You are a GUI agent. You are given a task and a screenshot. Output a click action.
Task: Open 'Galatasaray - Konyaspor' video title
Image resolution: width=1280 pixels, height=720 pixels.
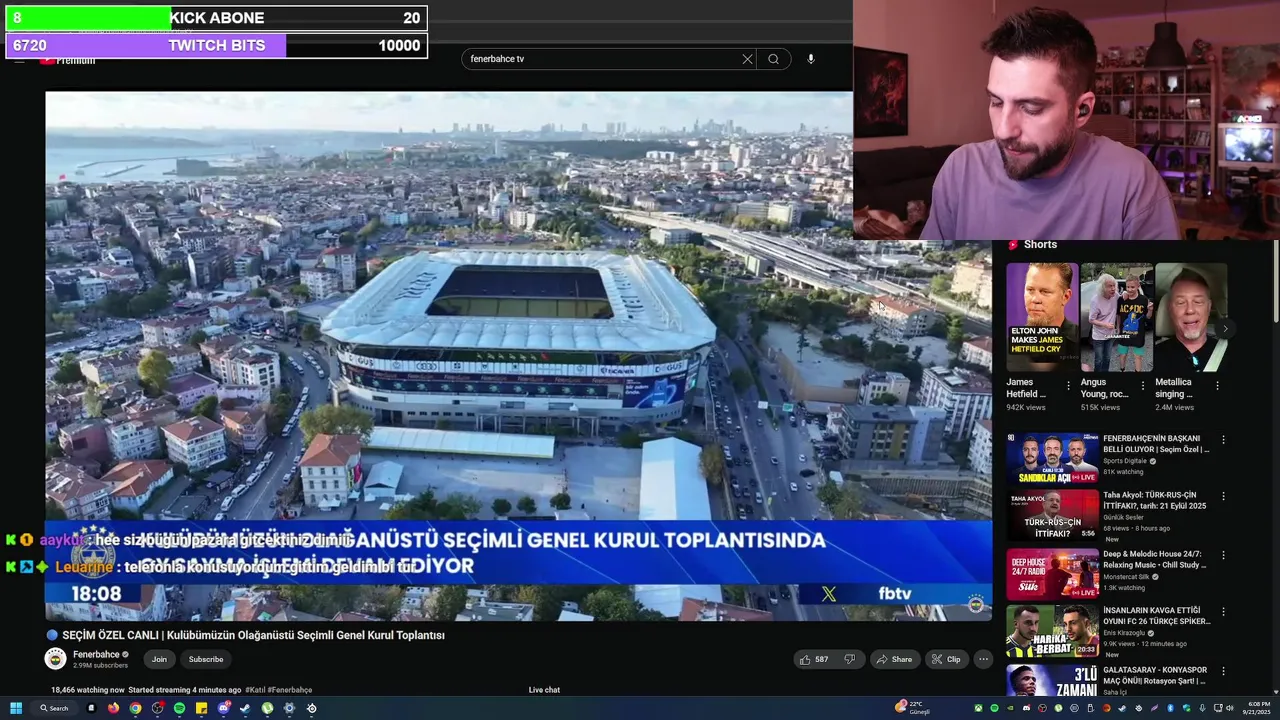pyautogui.click(x=1155, y=675)
